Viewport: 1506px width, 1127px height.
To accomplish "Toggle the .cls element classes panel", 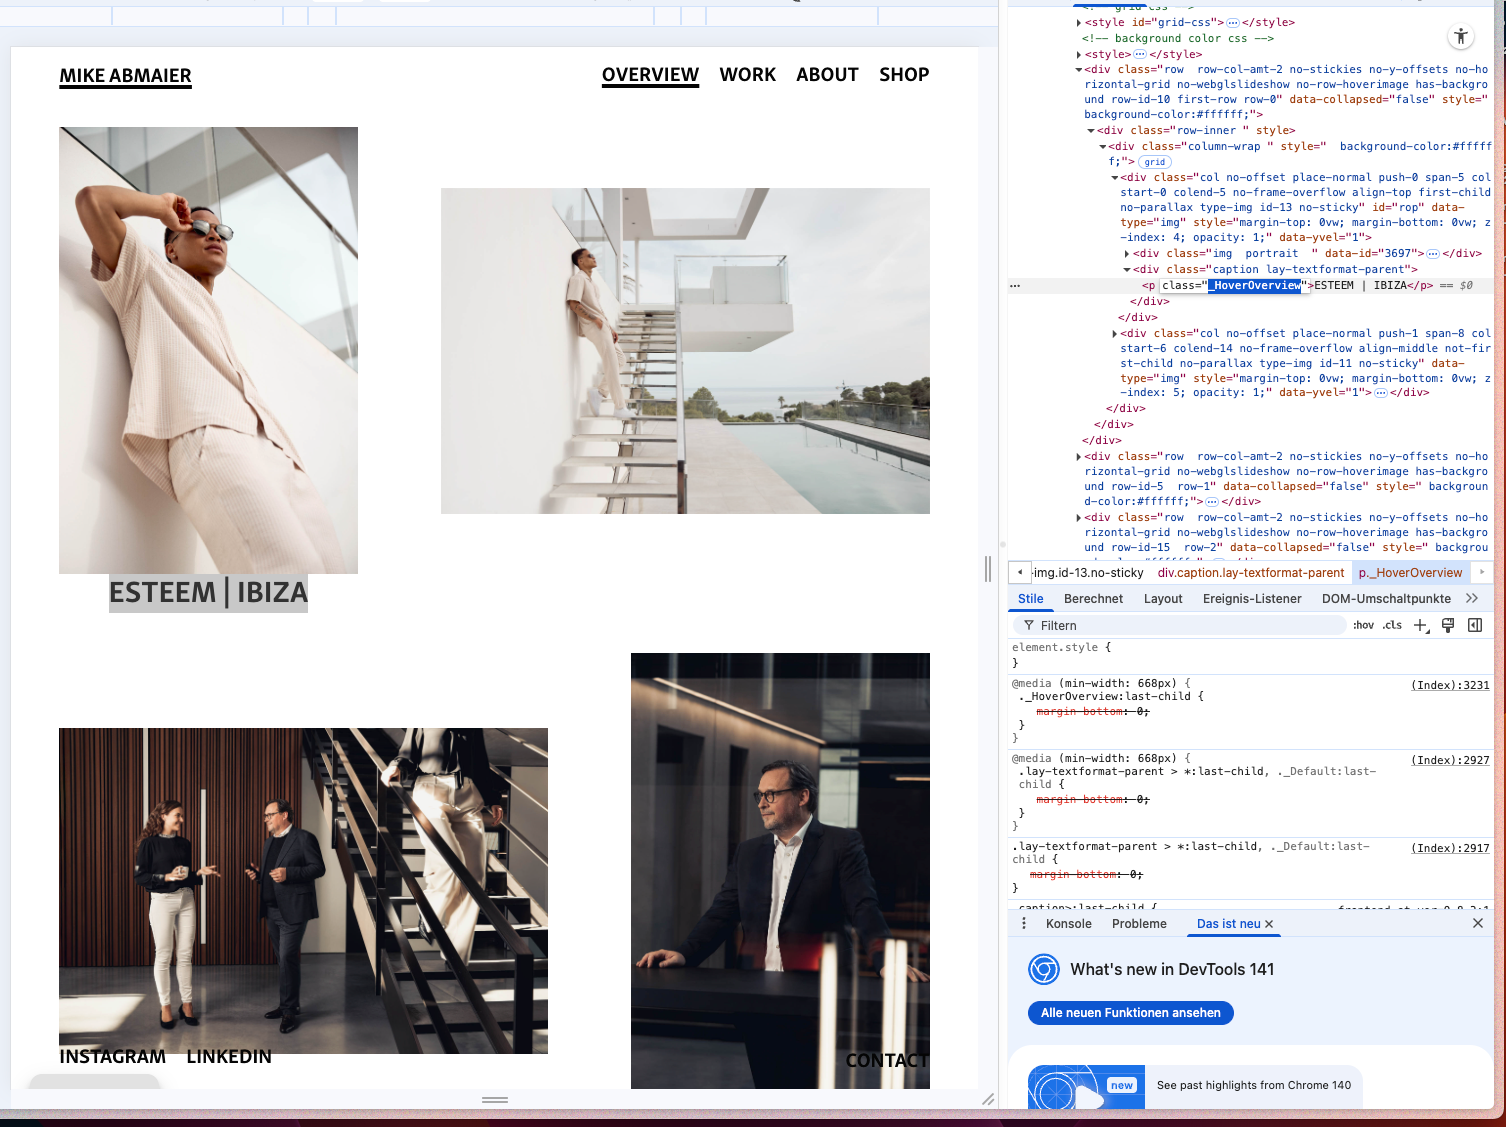I will point(1392,626).
